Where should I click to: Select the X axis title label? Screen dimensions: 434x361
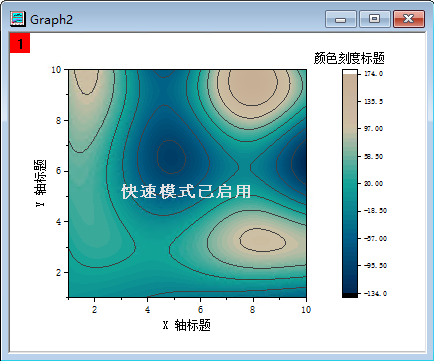pyautogui.click(x=187, y=325)
